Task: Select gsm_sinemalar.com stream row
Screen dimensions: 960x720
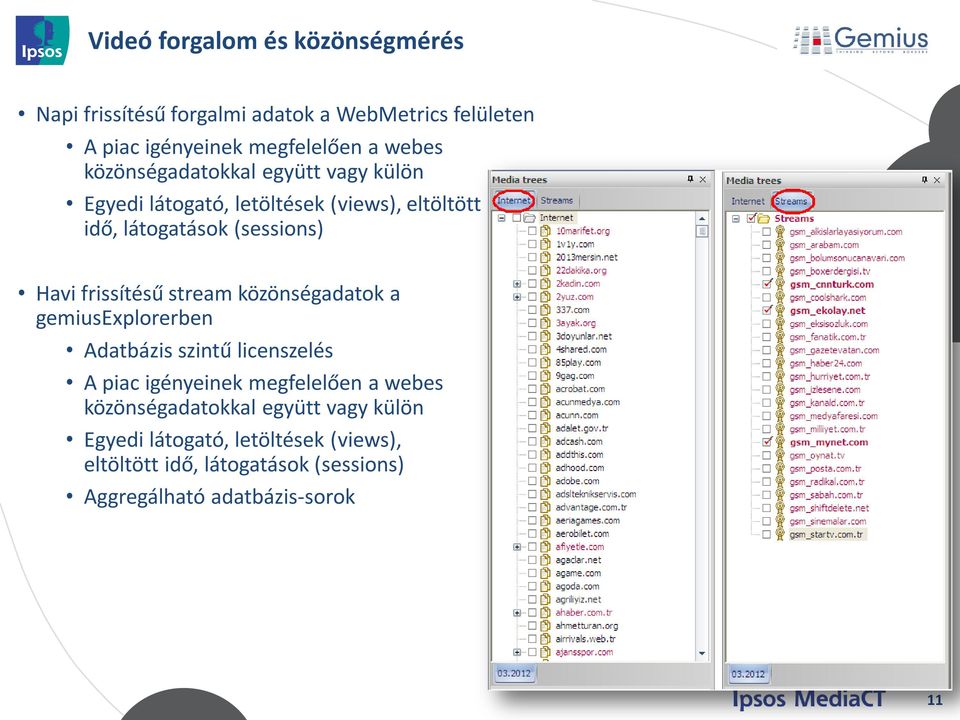Action: [x=828, y=522]
